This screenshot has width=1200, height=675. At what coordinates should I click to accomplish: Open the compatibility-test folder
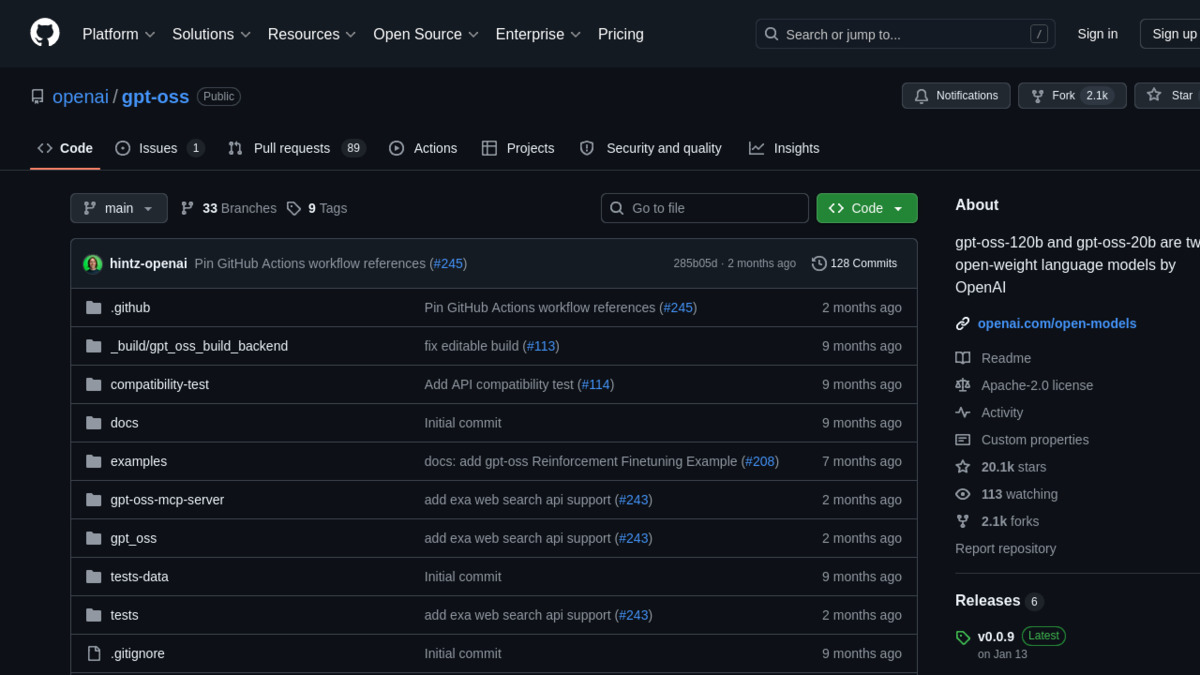[x=160, y=385]
